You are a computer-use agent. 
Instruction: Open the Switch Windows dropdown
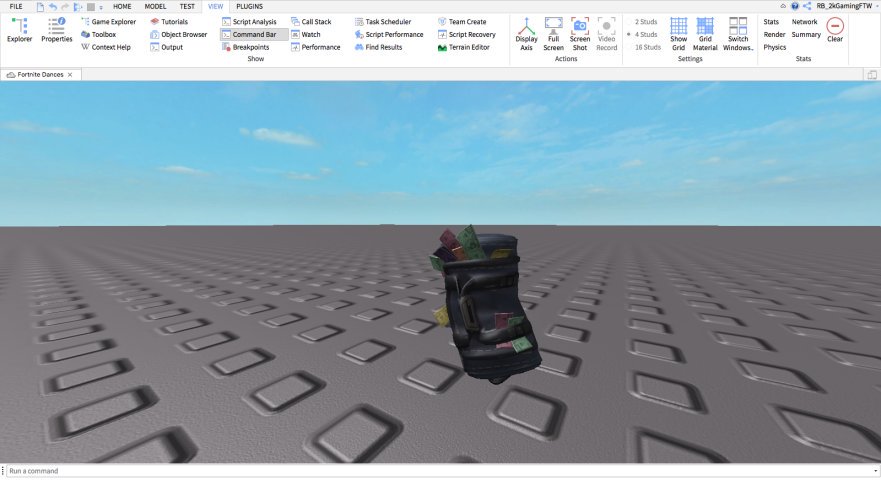point(738,34)
